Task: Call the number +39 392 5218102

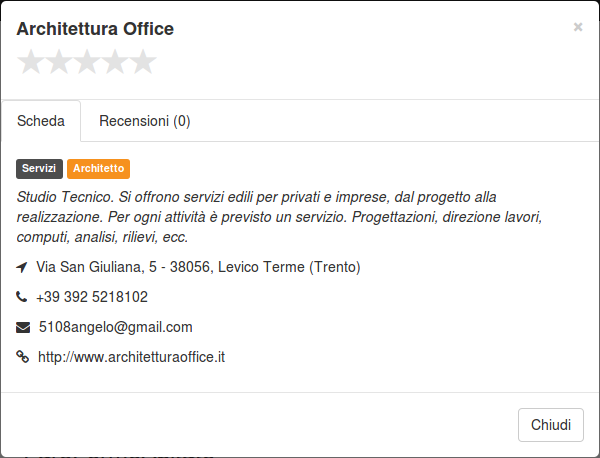Action: (92, 297)
